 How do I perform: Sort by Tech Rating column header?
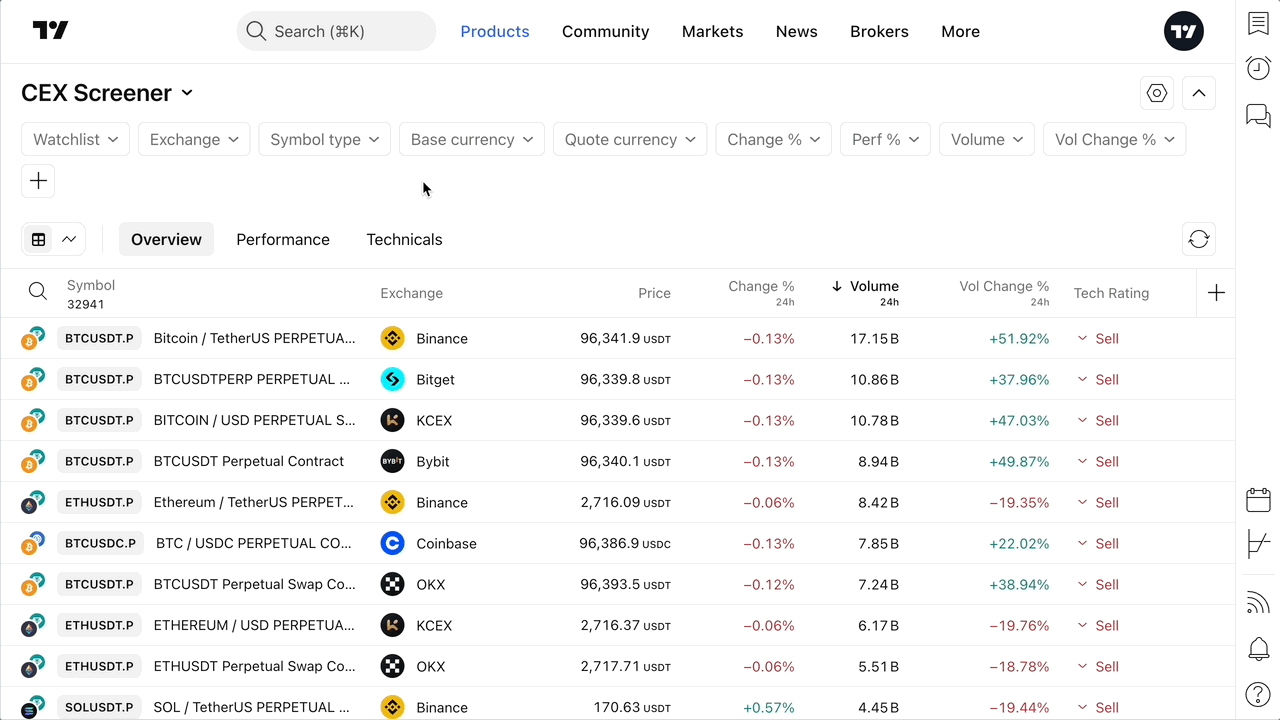point(1111,293)
